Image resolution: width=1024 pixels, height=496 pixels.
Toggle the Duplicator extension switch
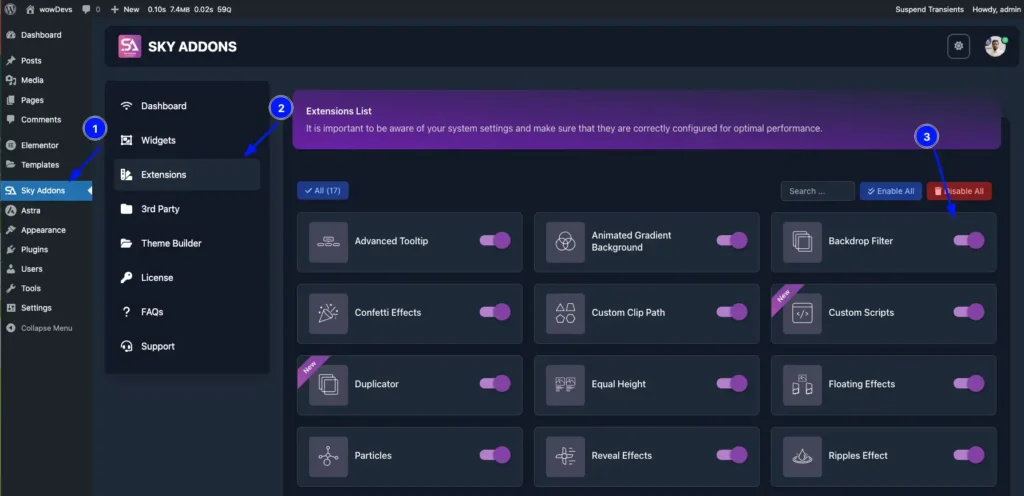(495, 384)
